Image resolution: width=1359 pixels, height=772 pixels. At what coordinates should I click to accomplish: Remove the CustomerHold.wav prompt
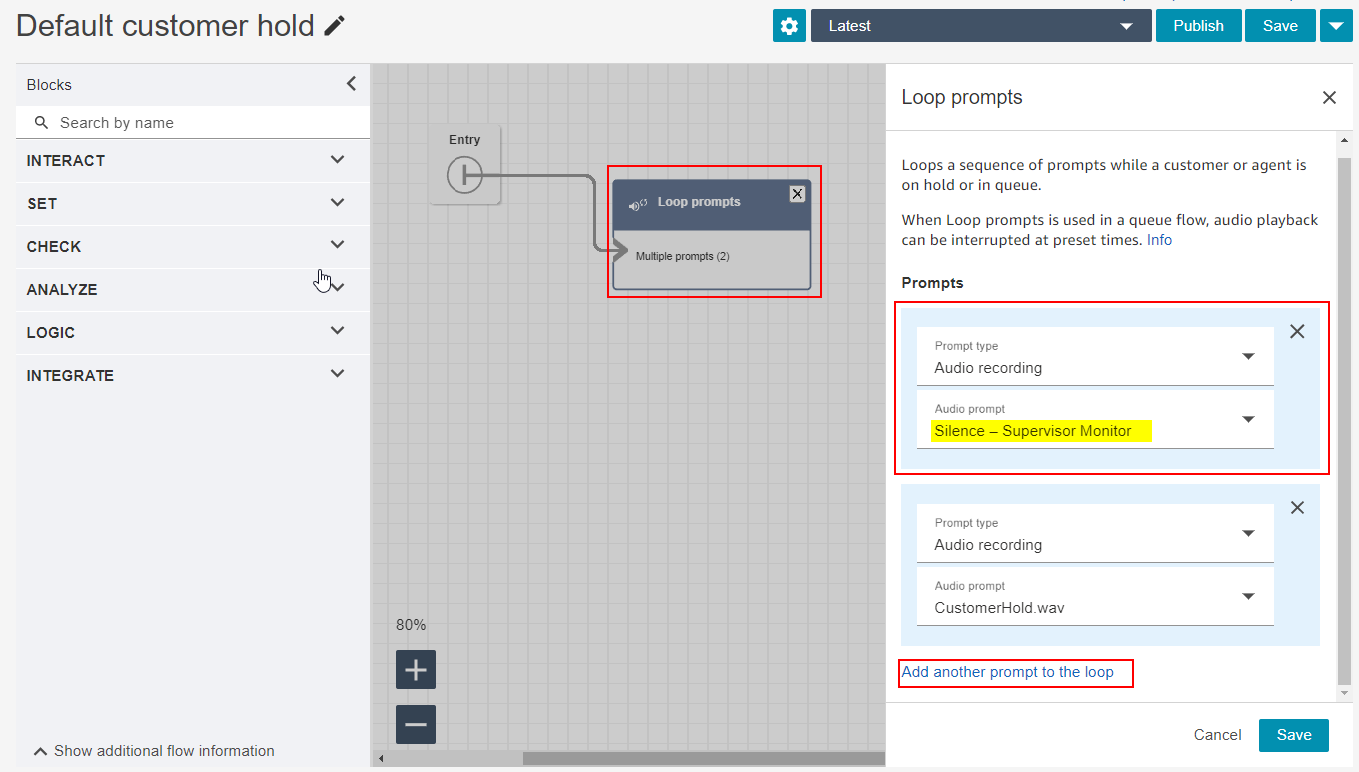(1297, 507)
